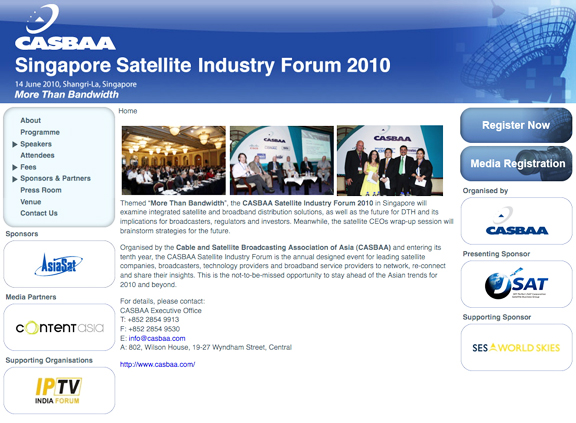
Task: Open the ContentAsia media partner logo
Action: [59, 327]
